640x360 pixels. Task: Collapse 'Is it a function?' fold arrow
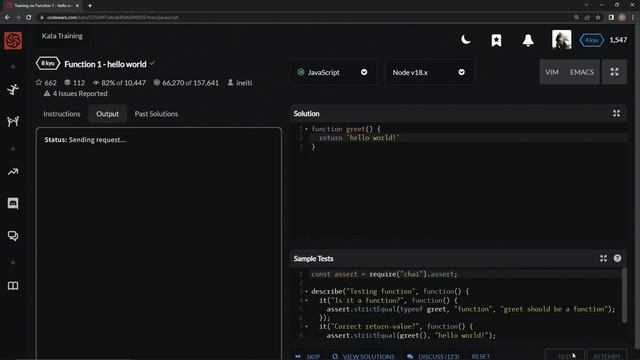[306, 300]
